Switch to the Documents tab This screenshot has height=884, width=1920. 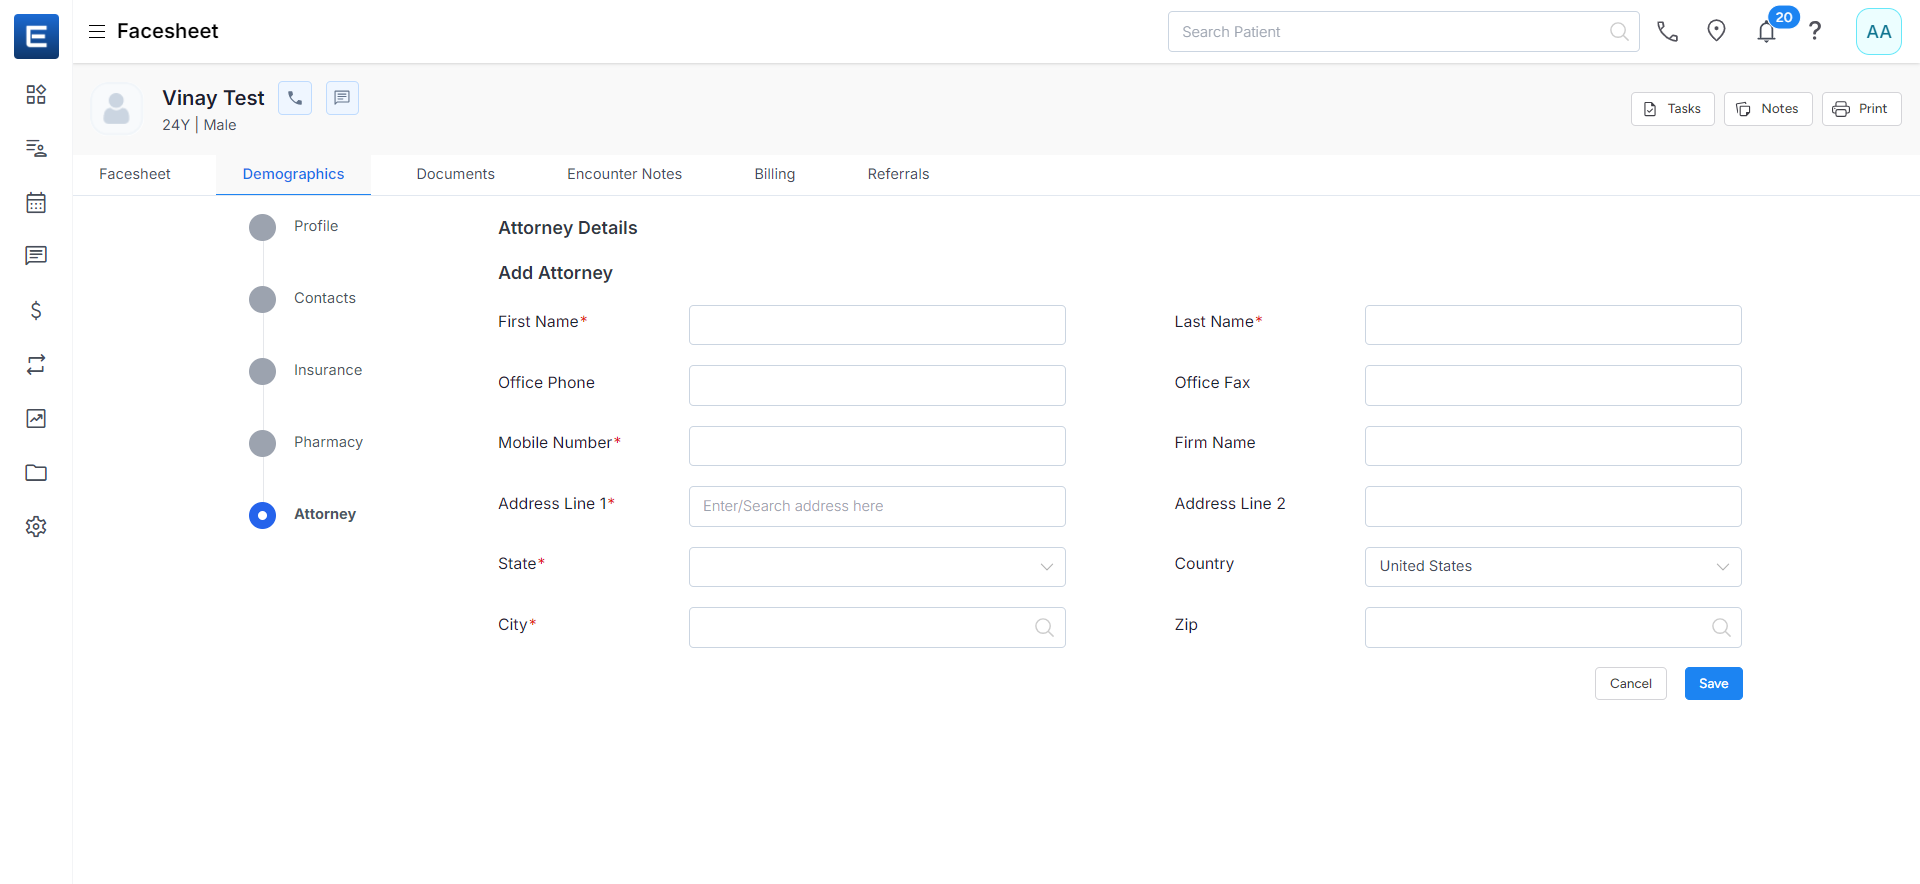coord(455,174)
